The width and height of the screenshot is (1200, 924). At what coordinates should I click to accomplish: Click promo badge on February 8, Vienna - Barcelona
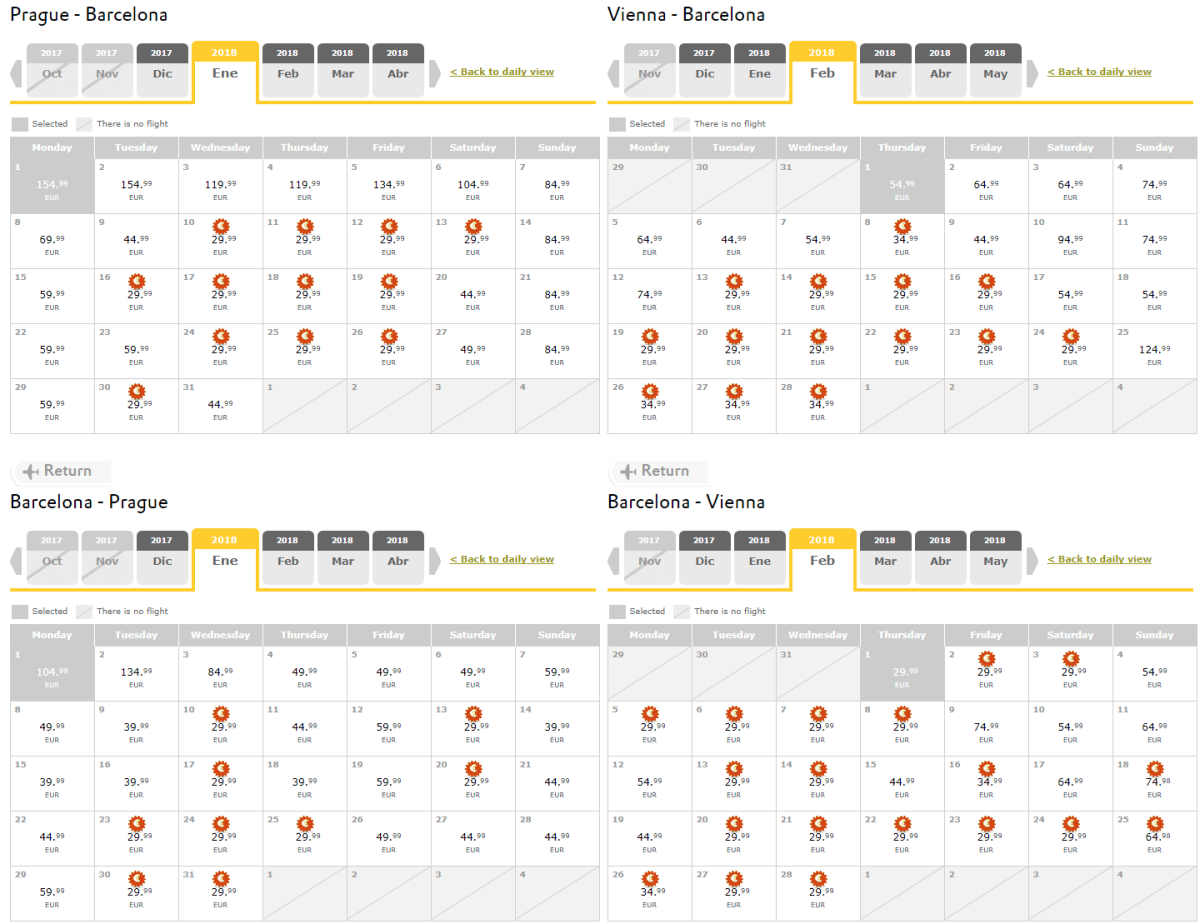tap(902, 226)
